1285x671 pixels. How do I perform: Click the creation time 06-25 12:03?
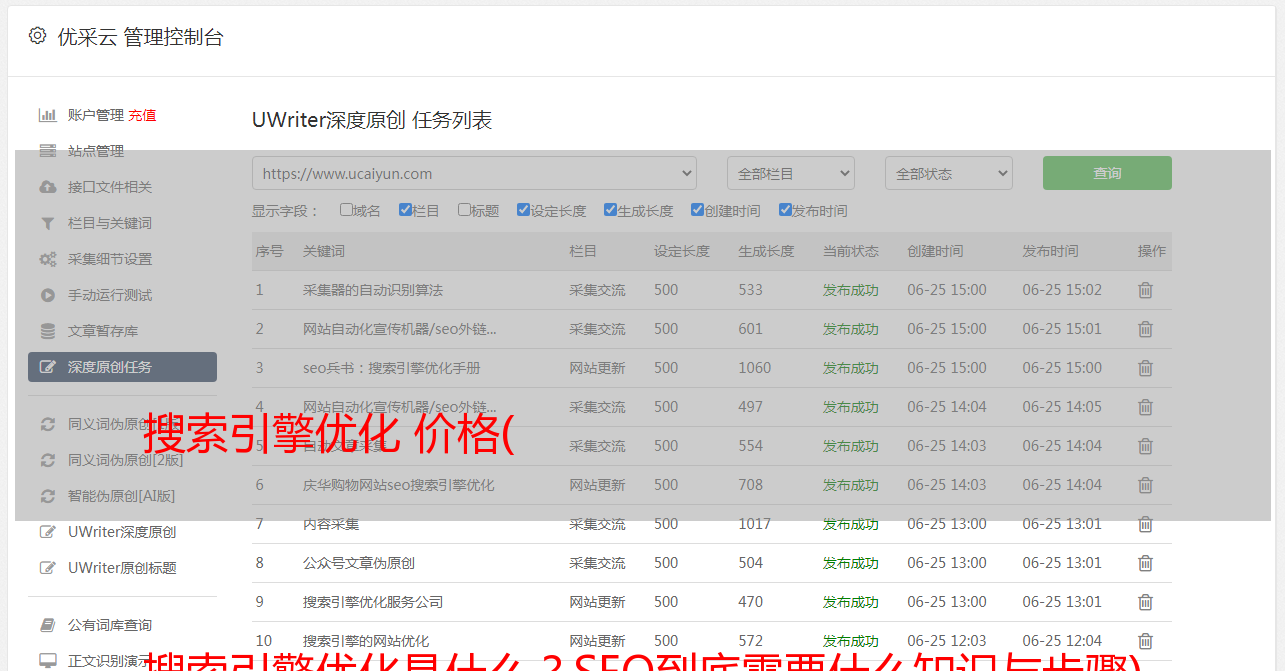947,641
